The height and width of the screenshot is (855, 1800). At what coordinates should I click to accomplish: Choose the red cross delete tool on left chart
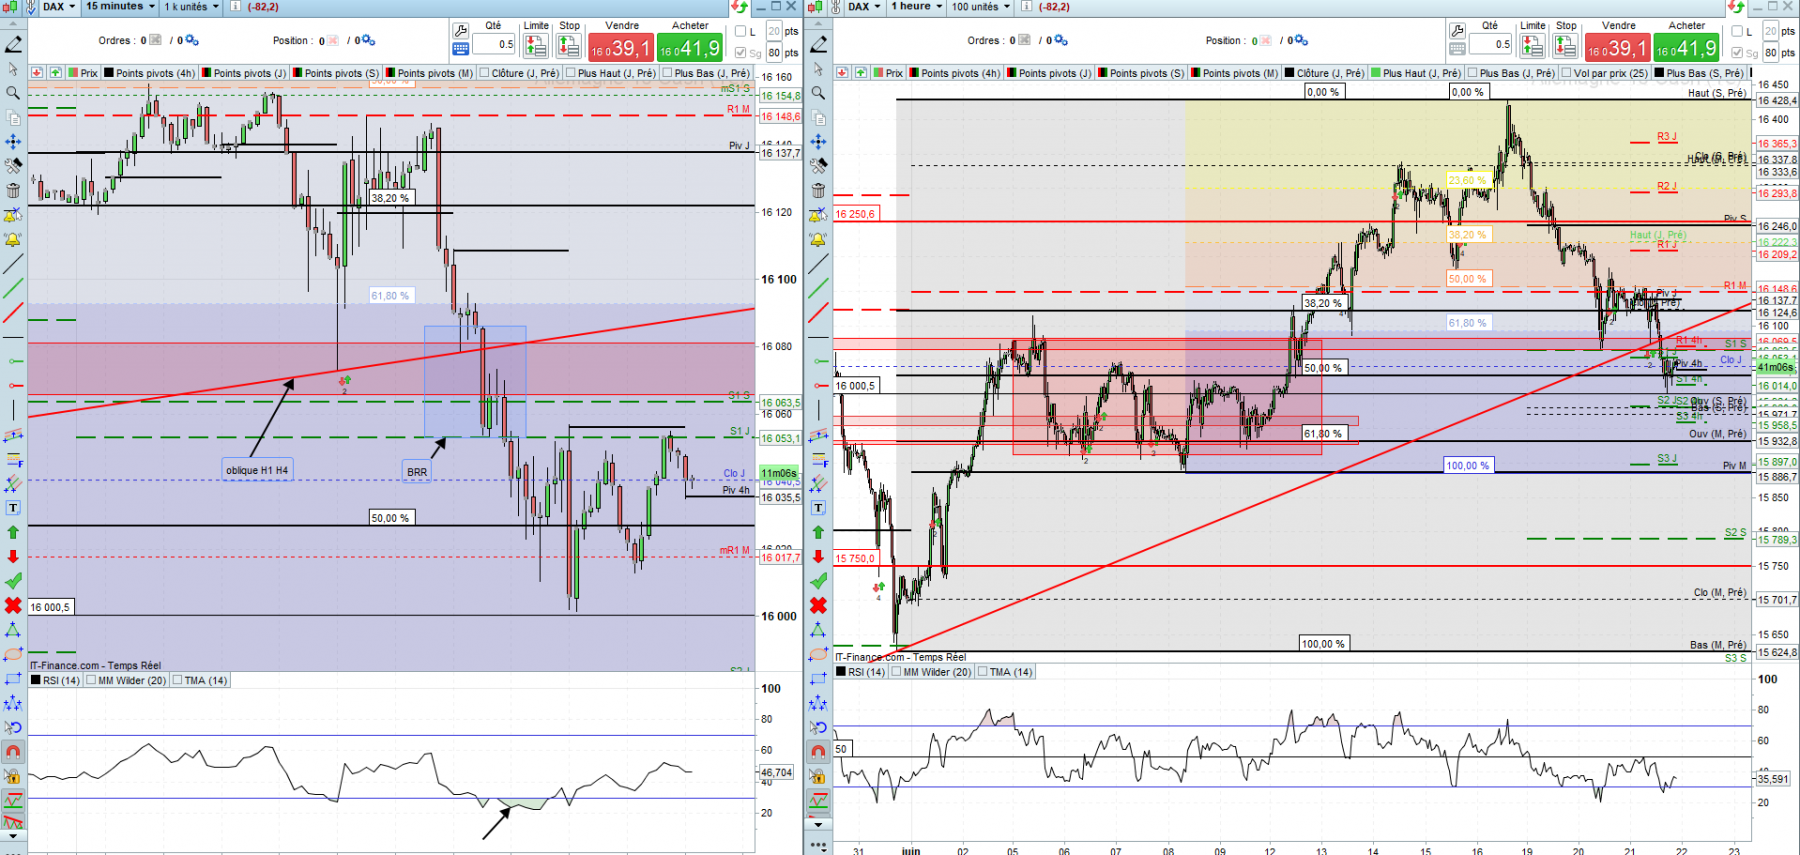tap(13, 605)
